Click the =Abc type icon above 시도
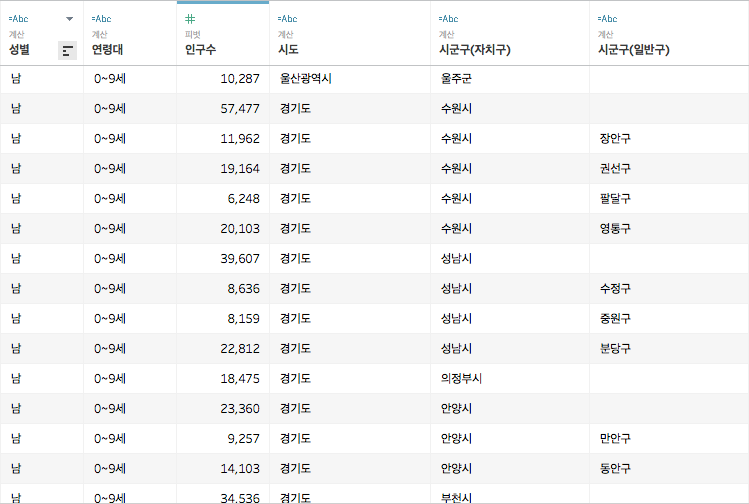This screenshot has height=504, width=749. pyautogui.click(x=287, y=19)
